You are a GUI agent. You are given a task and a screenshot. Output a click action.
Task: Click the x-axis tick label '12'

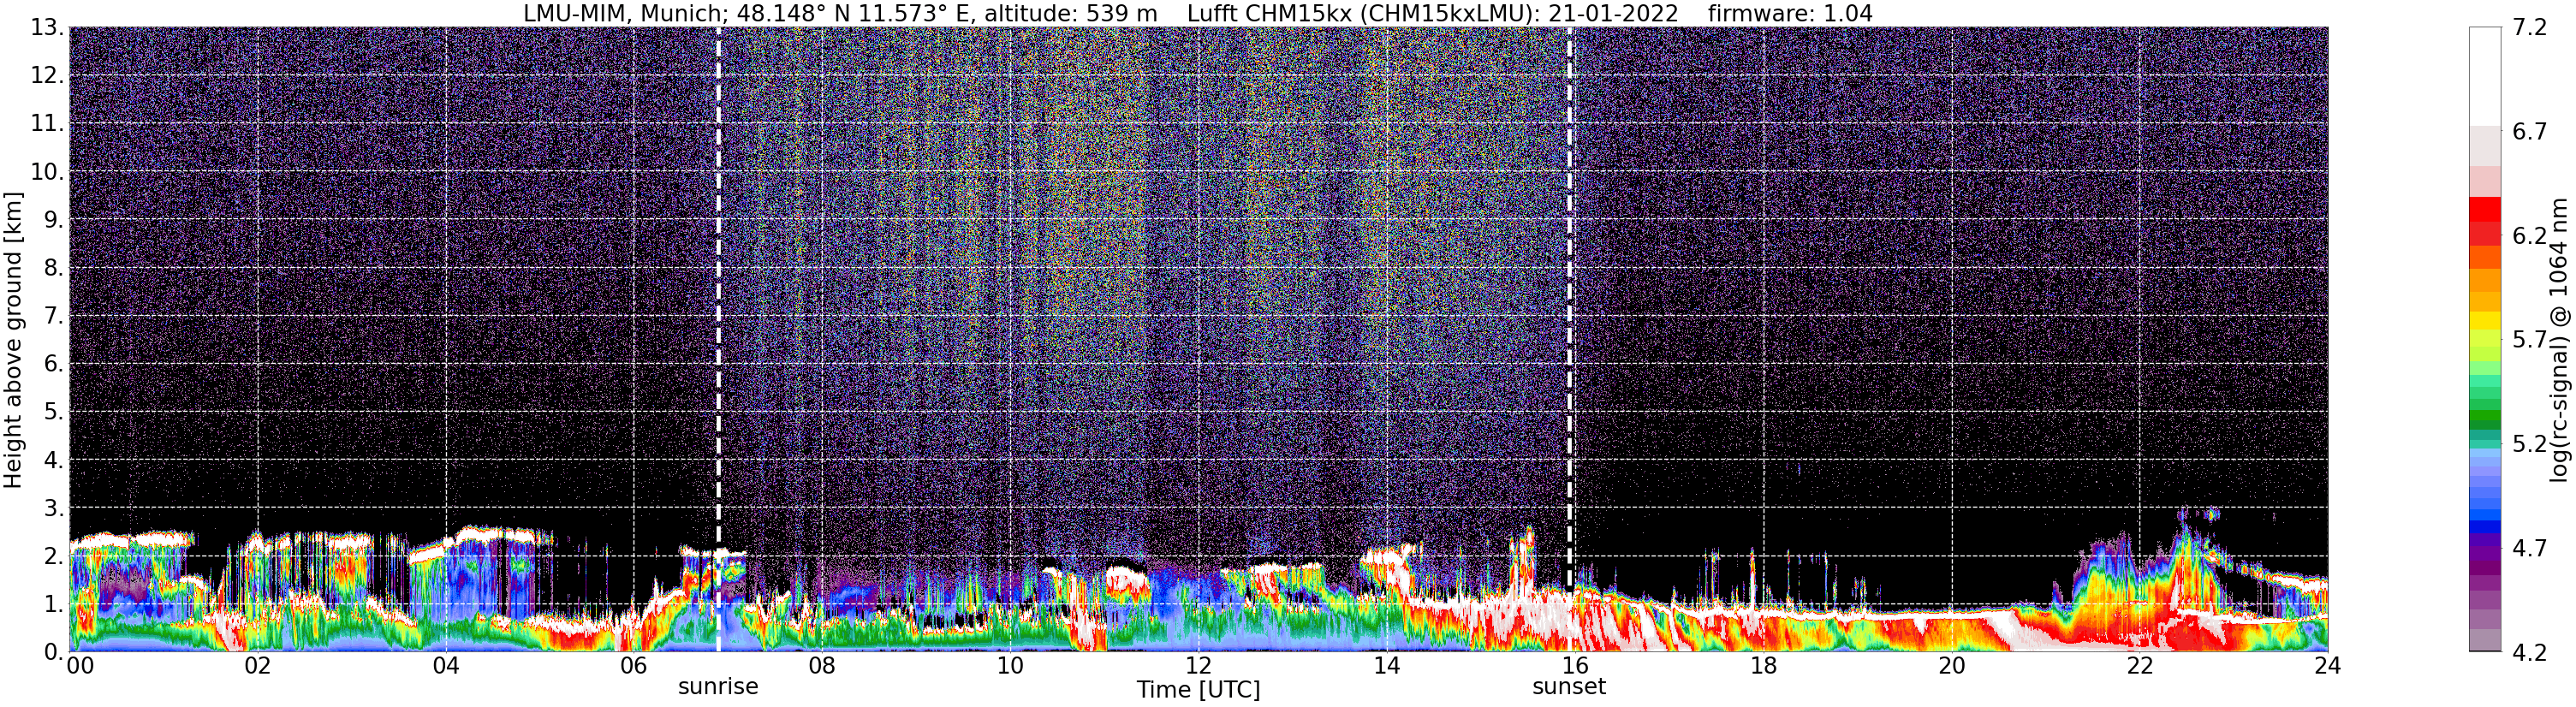click(x=1198, y=666)
